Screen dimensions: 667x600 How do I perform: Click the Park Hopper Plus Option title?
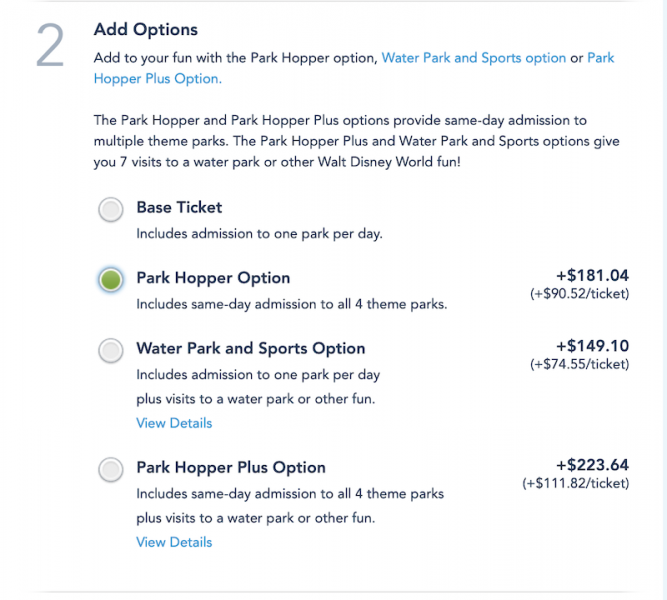pos(231,467)
